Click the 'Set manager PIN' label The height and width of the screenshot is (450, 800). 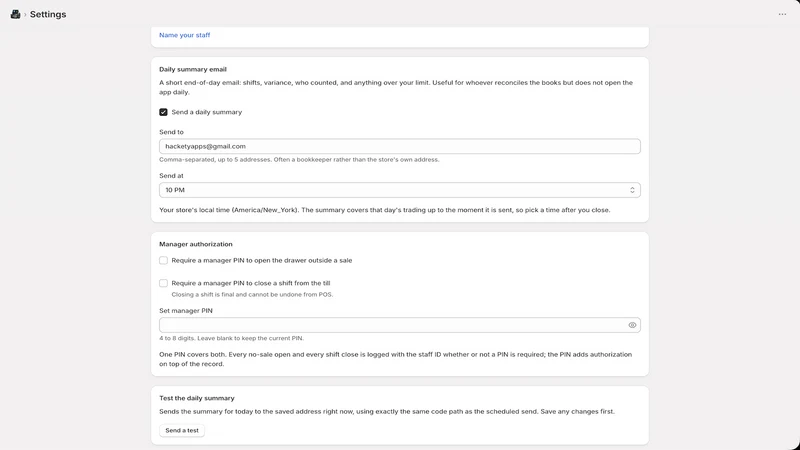coord(186,310)
